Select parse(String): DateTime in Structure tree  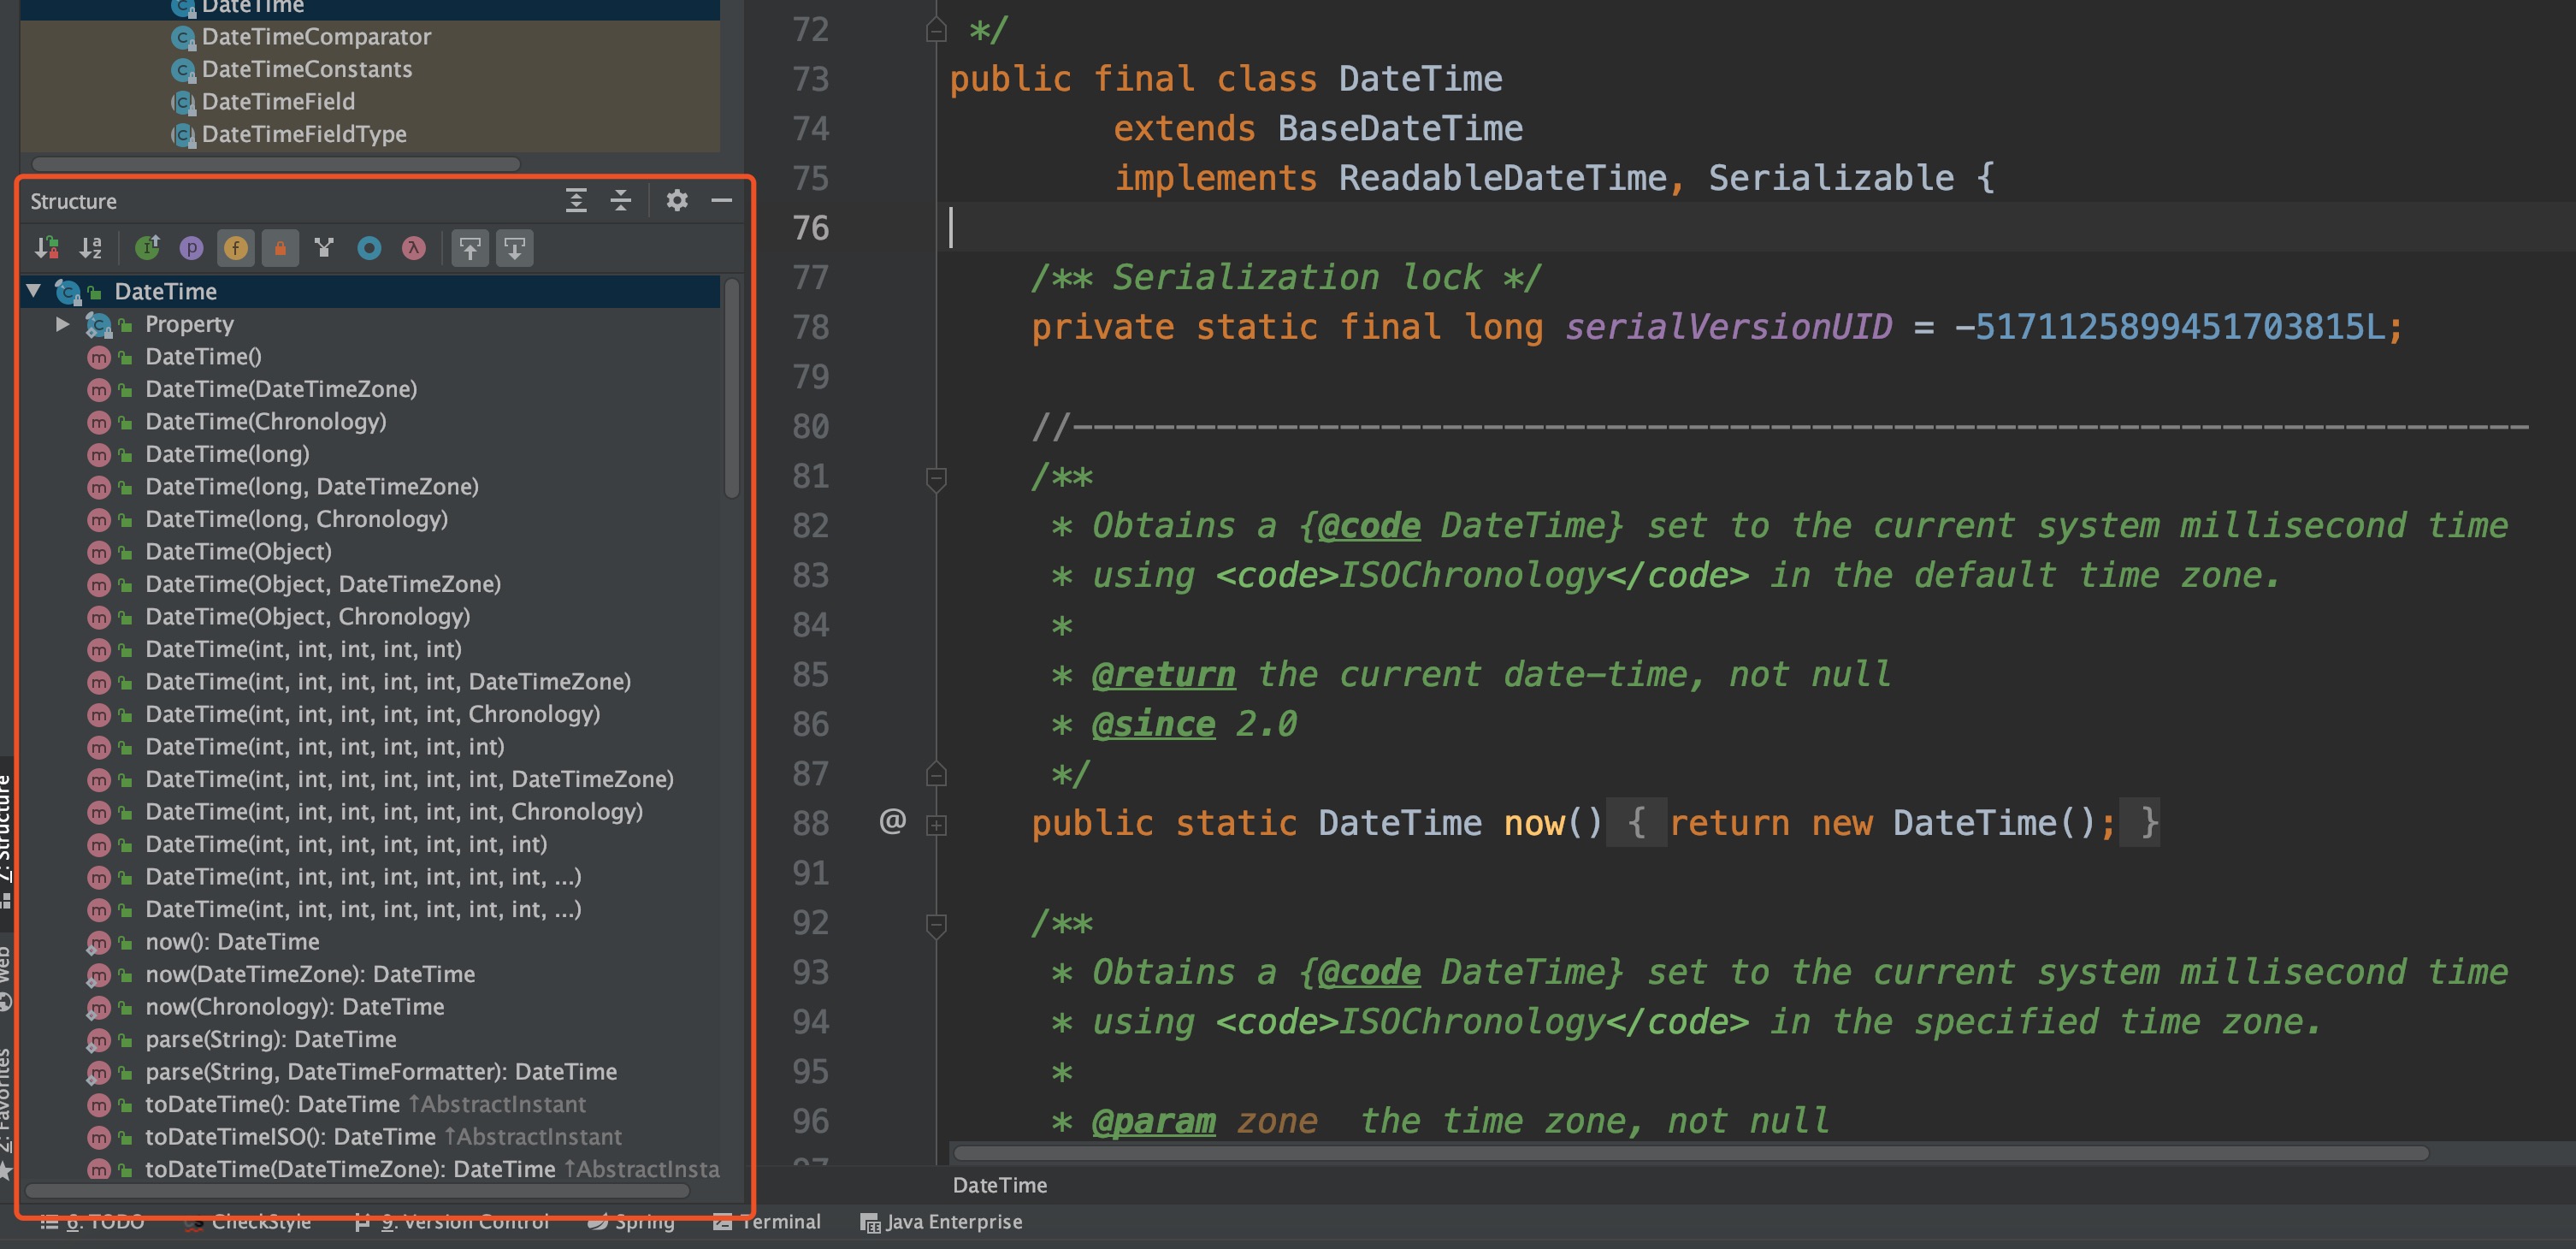click(270, 1039)
